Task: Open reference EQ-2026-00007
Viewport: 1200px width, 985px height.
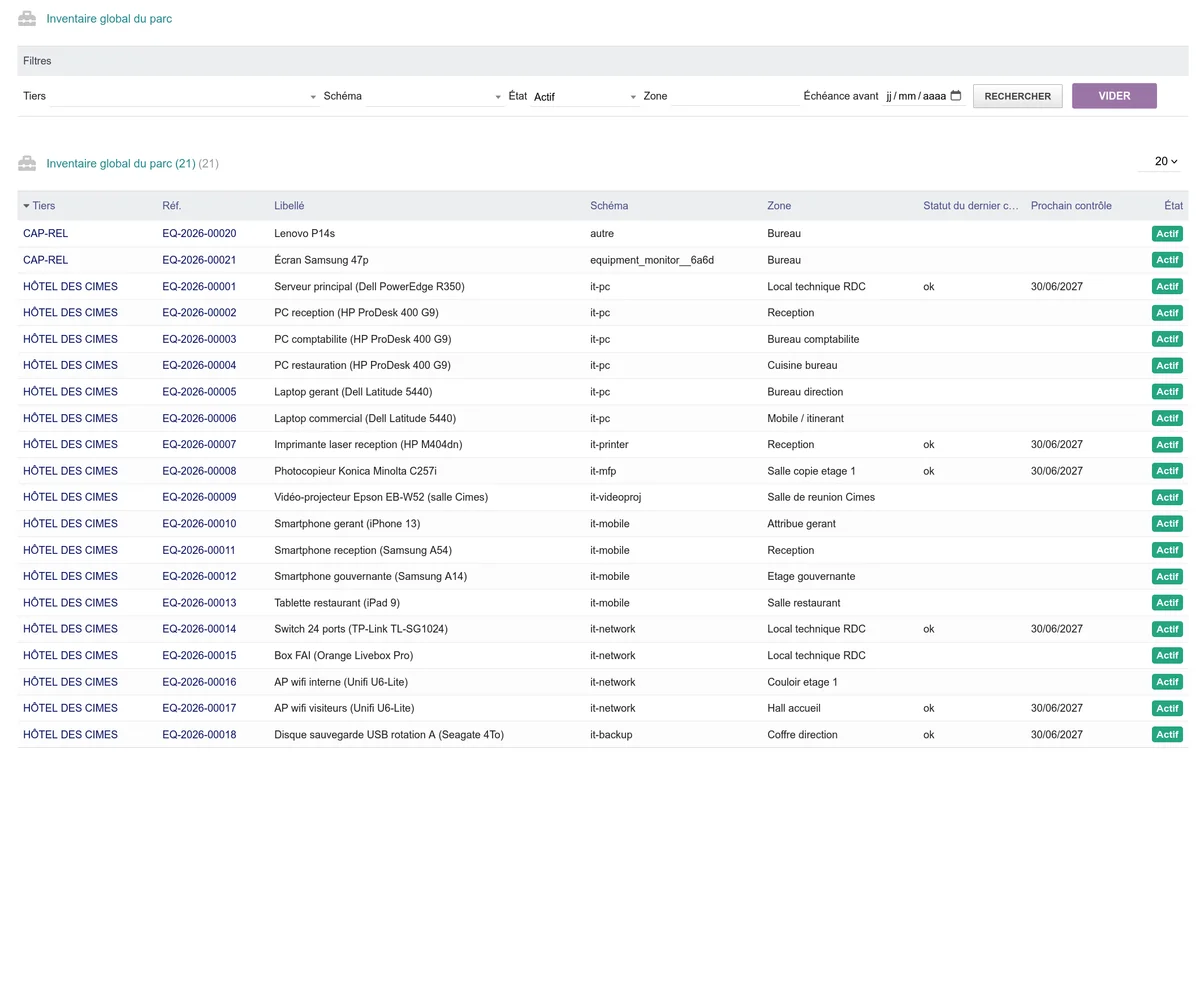Action: [x=199, y=444]
